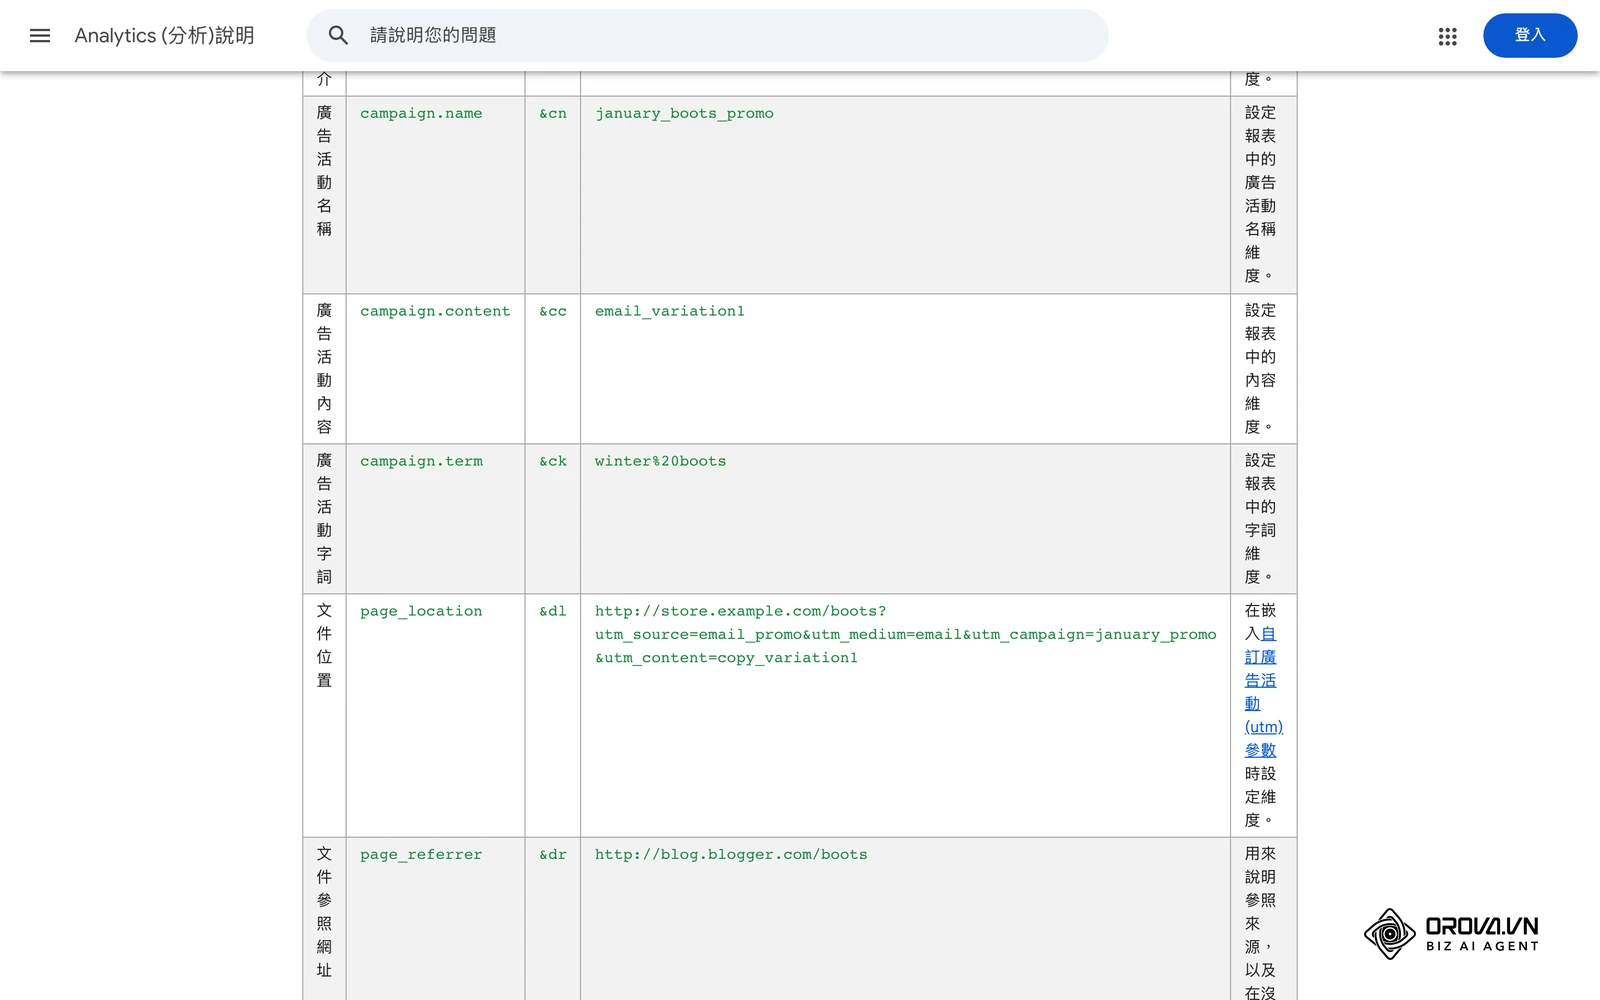This screenshot has width=1600, height=1000.
Task: Click the email_variation1 example value
Action: [x=670, y=312]
